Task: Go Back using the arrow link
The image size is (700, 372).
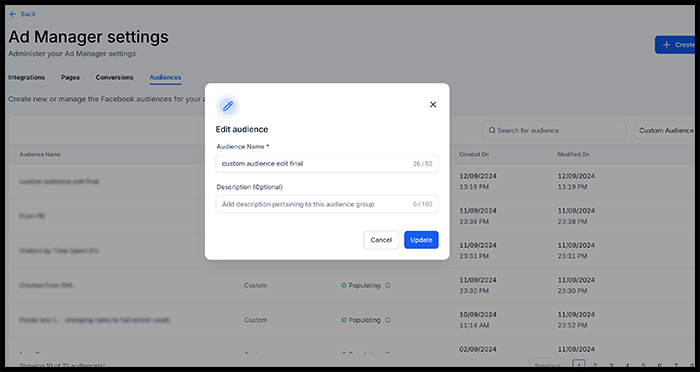Action: click(22, 14)
